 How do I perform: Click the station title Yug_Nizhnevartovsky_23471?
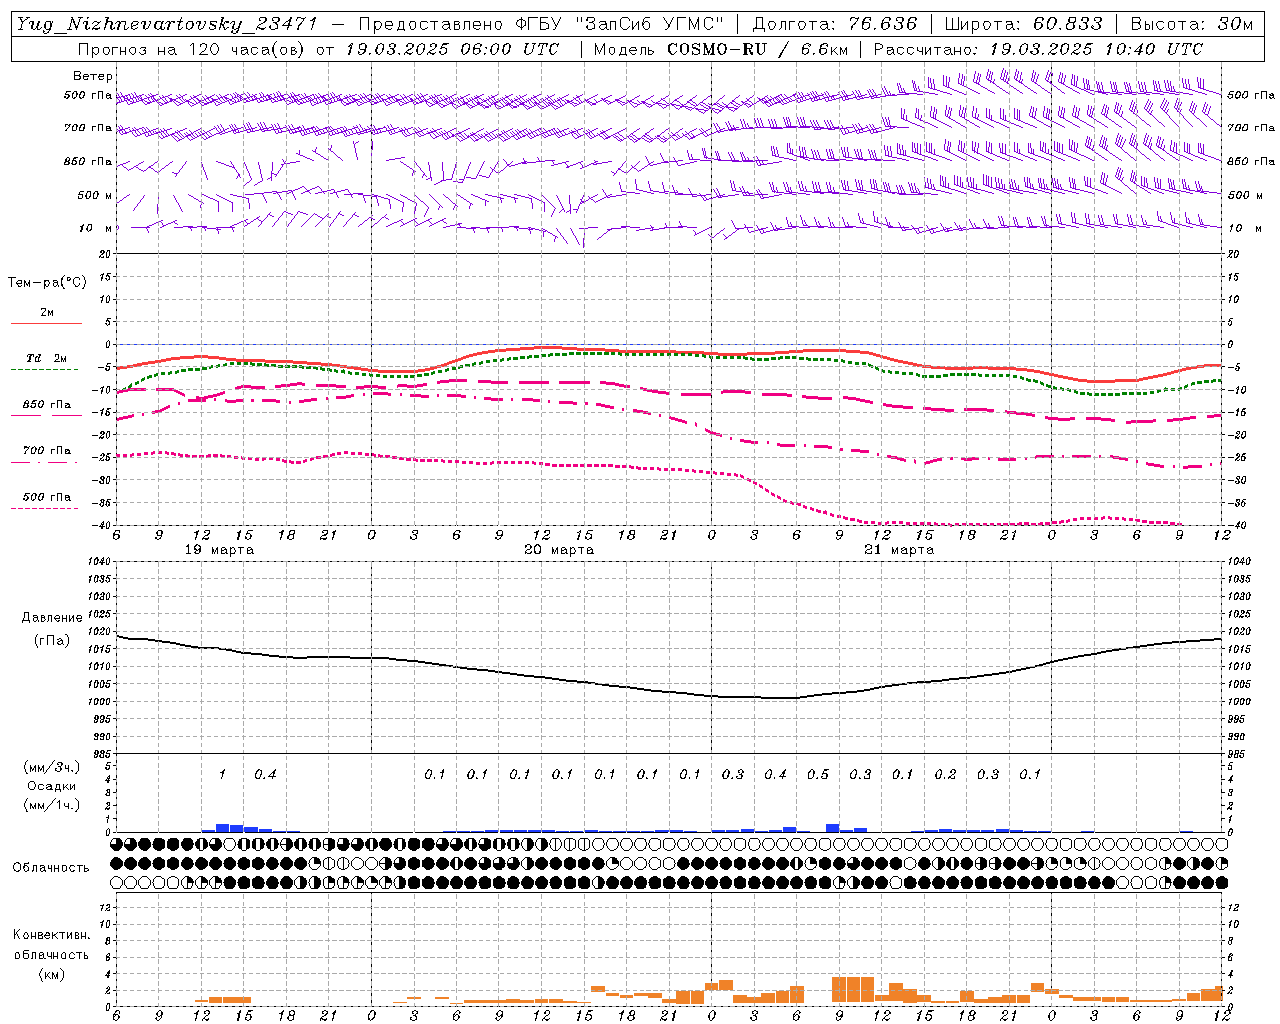tap(166, 24)
